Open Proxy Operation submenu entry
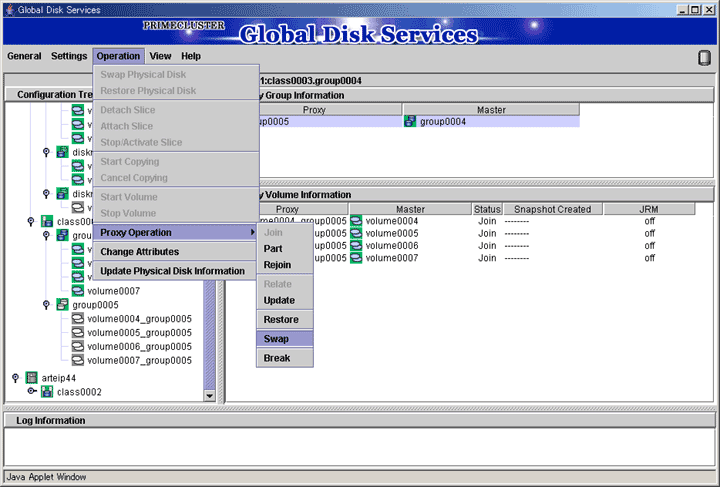Screen dimensions: 720x487 [x=175, y=232]
